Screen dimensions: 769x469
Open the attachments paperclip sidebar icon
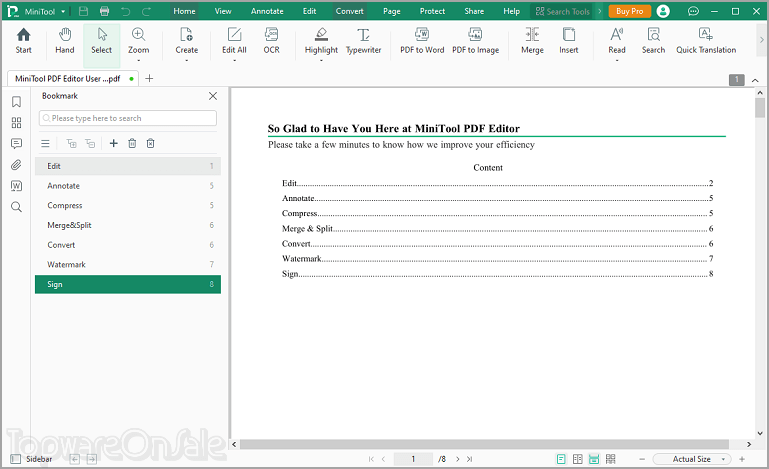(x=16, y=165)
